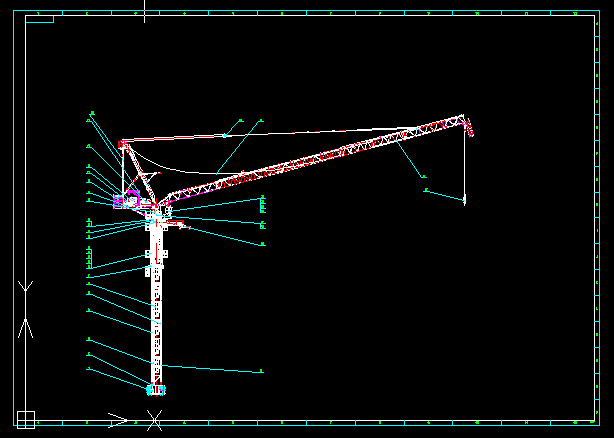Select the crane hook at rope end
This screenshot has width=614, height=438.
coord(465,200)
